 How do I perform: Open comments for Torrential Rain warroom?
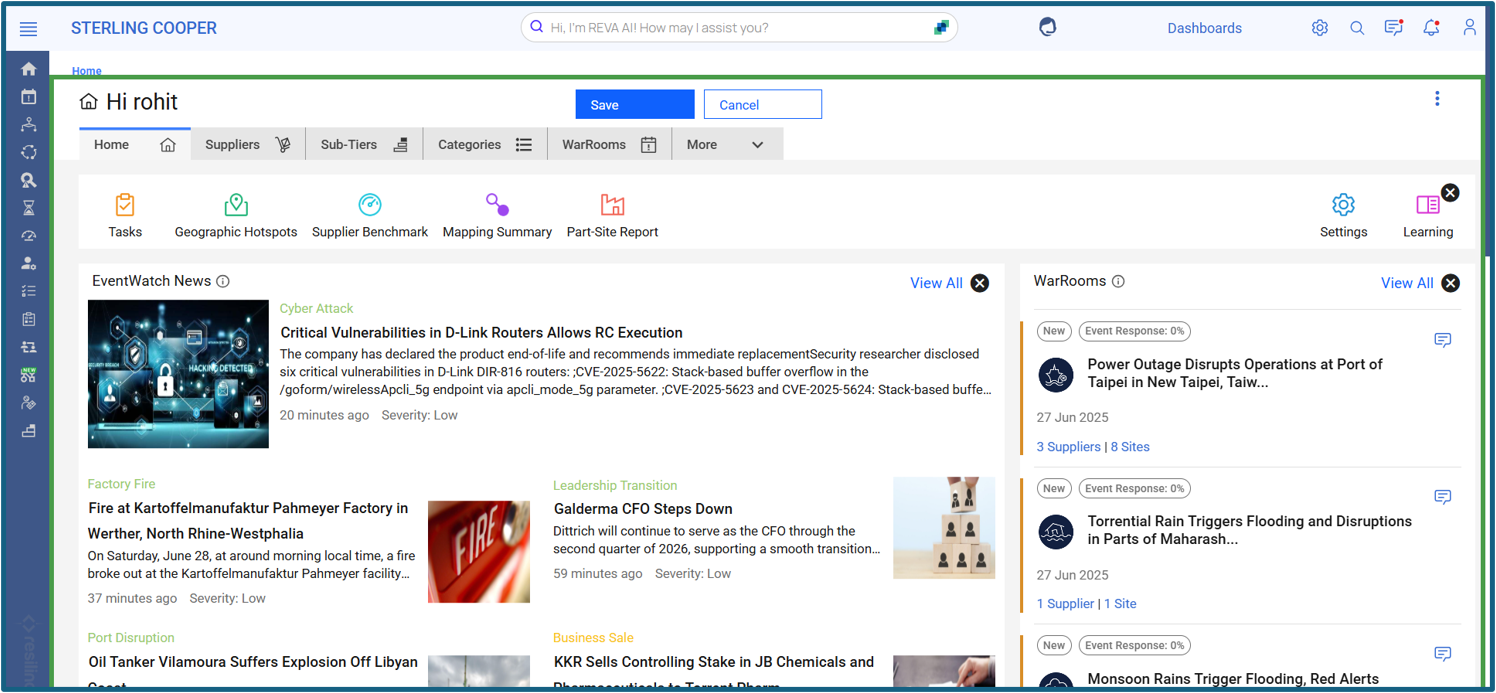click(1442, 497)
